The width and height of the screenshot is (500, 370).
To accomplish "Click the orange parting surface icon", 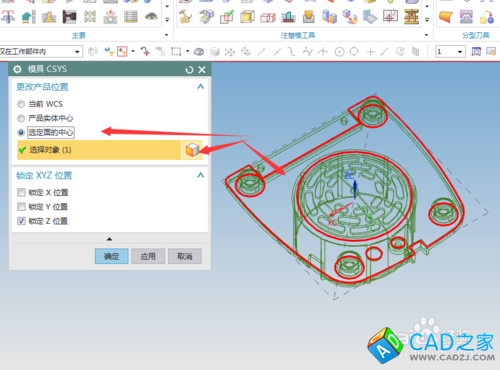I will pos(446,16).
